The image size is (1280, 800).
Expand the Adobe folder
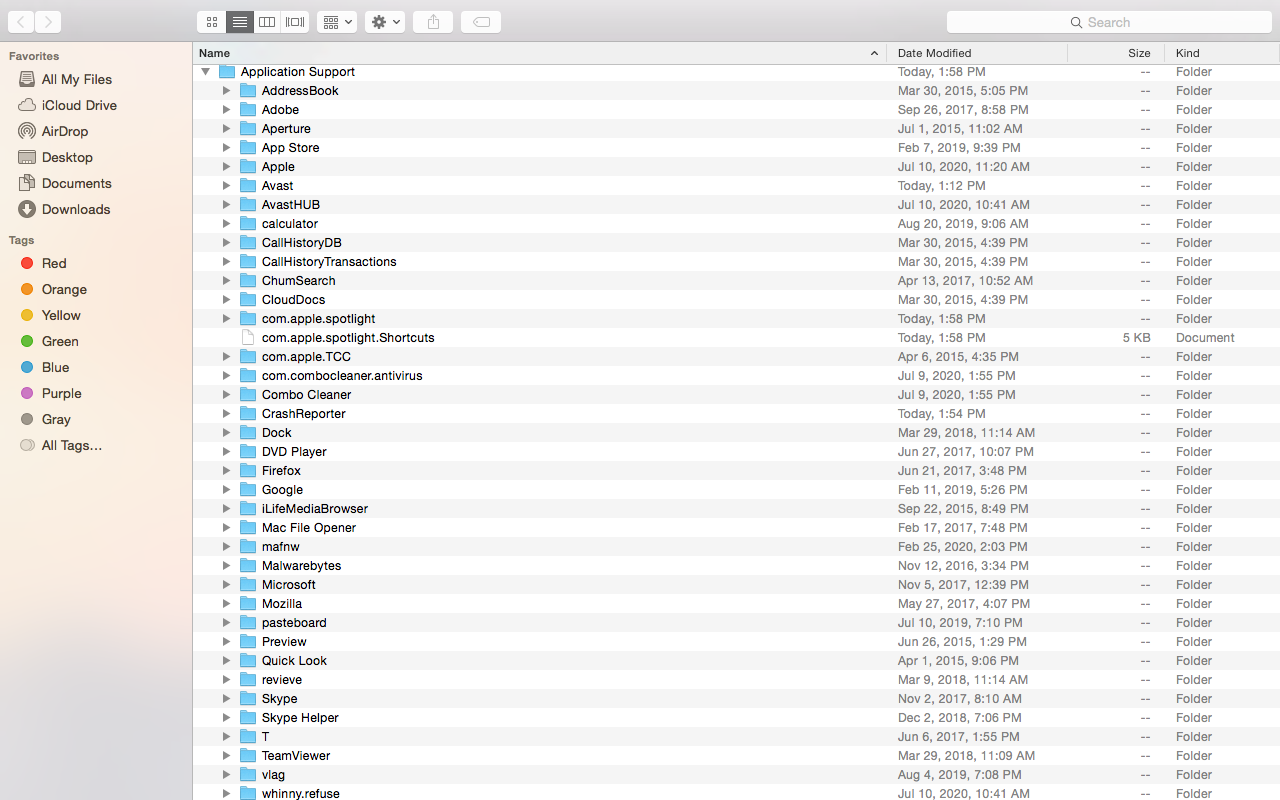(x=226, y=110)
